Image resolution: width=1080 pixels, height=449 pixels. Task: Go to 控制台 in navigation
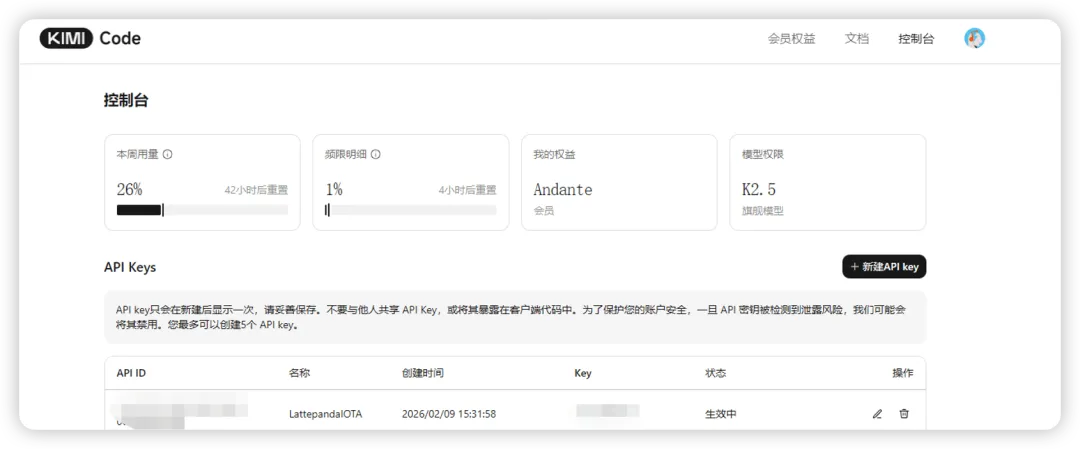click(916, 39)
